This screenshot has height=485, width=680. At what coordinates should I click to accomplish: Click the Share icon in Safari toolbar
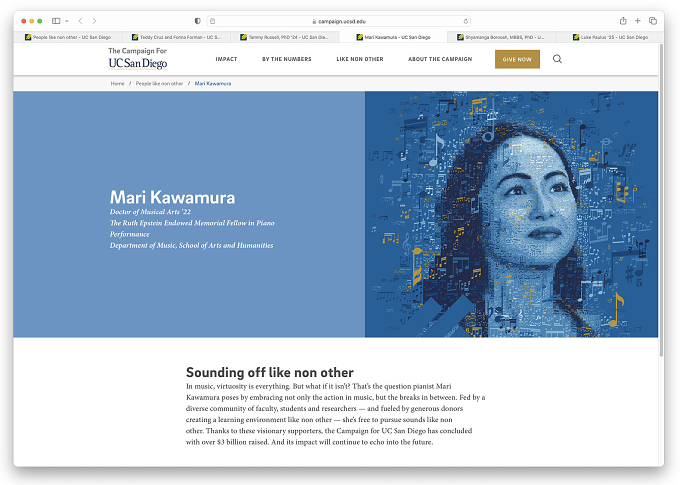(623, 20)
